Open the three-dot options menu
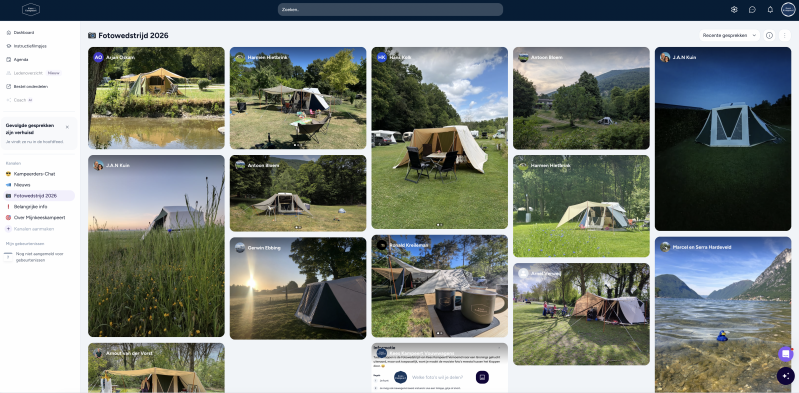 point(785,35)
